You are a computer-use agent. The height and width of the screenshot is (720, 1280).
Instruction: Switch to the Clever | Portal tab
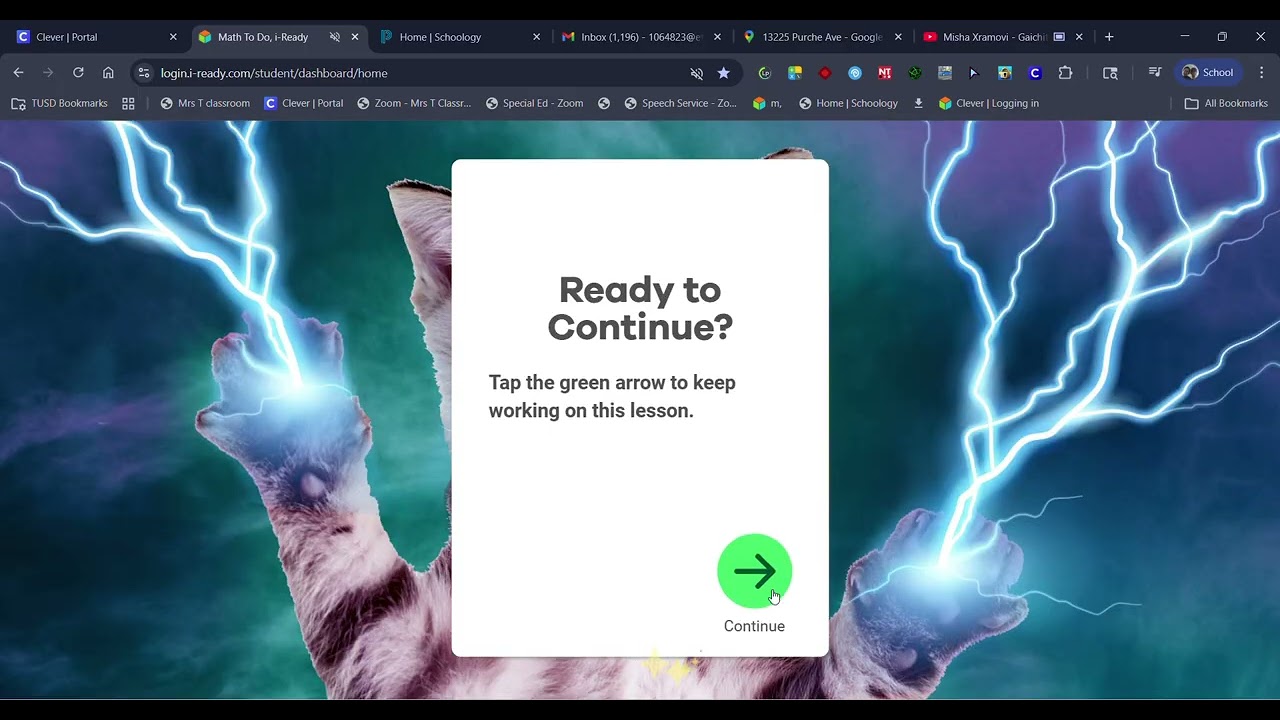95,37
